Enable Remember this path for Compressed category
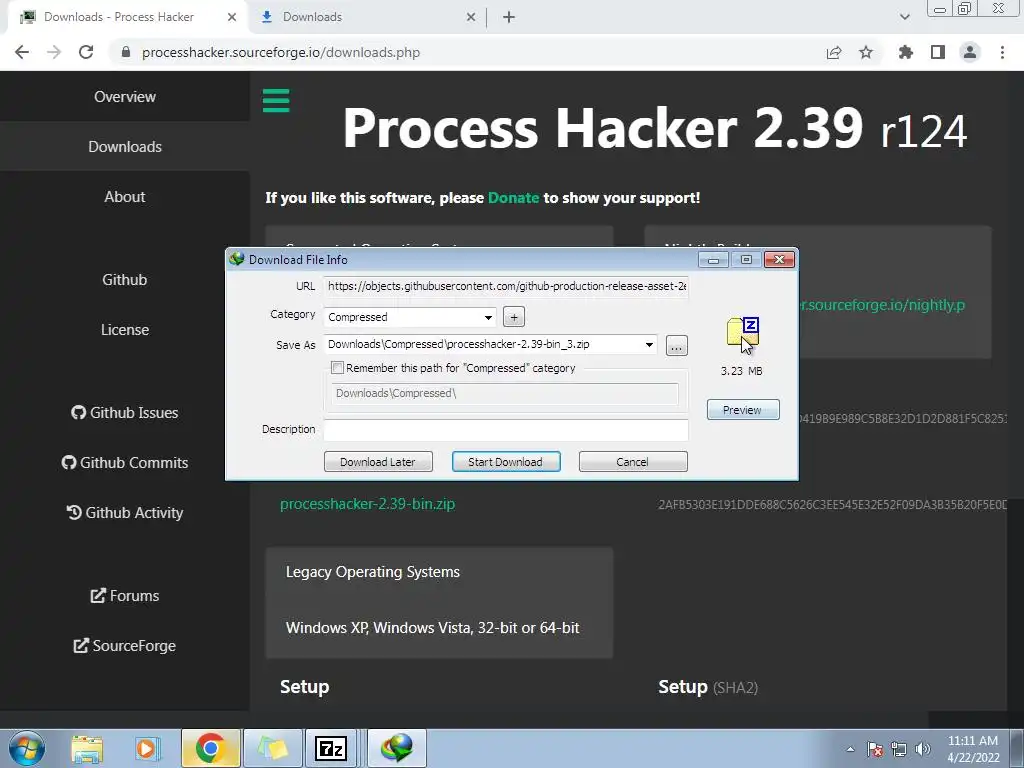This screenshot has width=1024, height=768. (338, 368)
